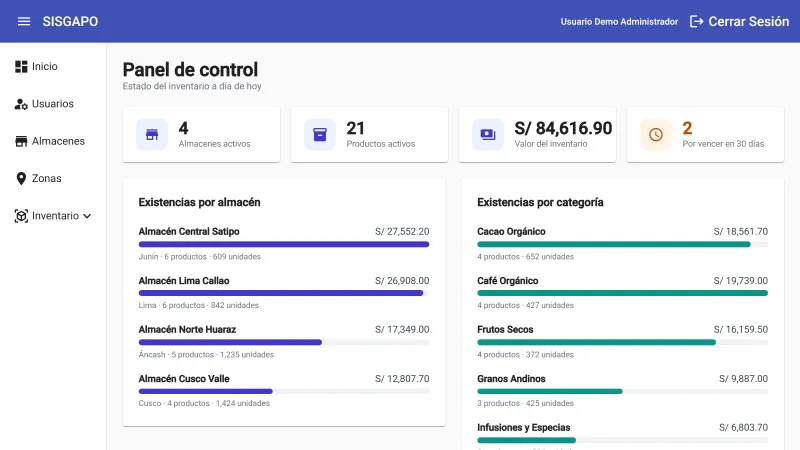Click Almacén Central Satipo progress bar
The image size is (800, 450).
[284, 244]
